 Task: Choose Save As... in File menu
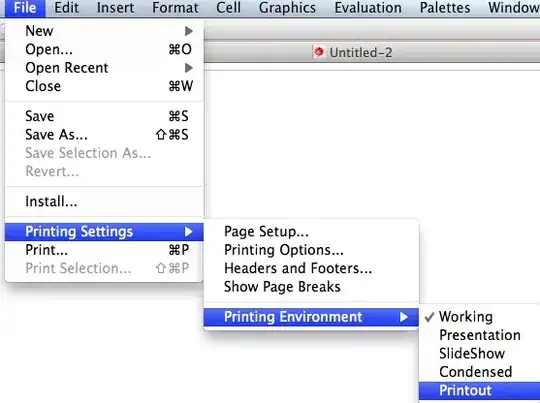[104, 135]
